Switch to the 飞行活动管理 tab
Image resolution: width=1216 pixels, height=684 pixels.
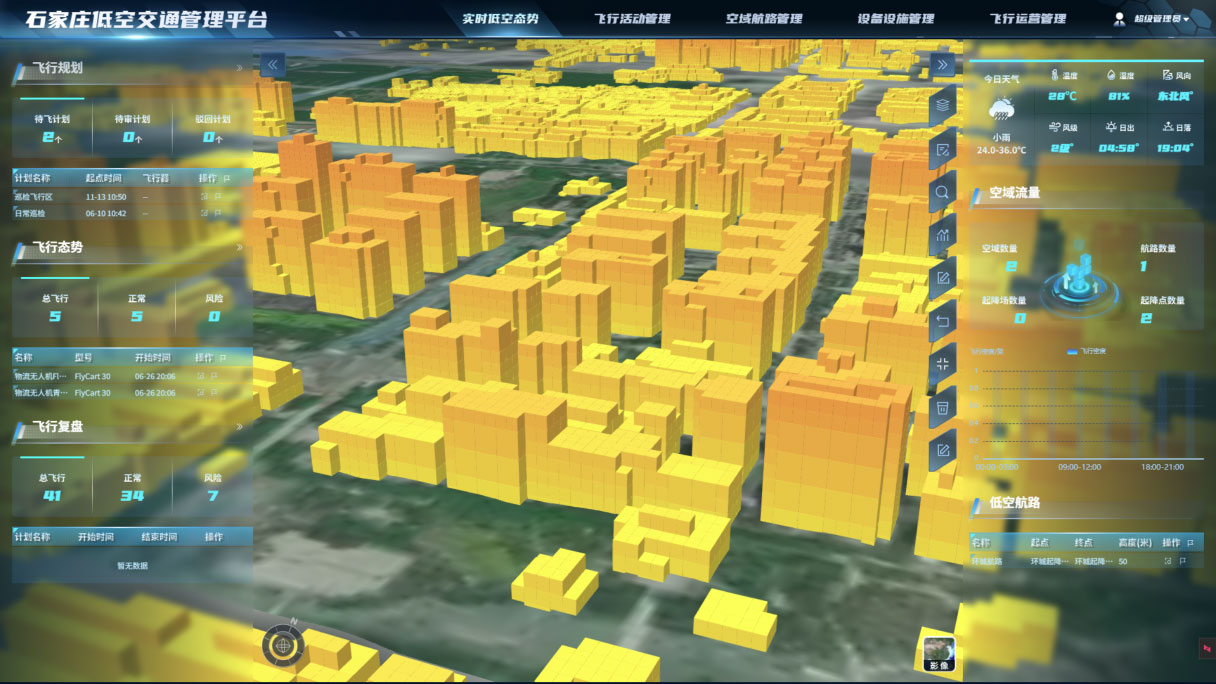coord(632,19)
